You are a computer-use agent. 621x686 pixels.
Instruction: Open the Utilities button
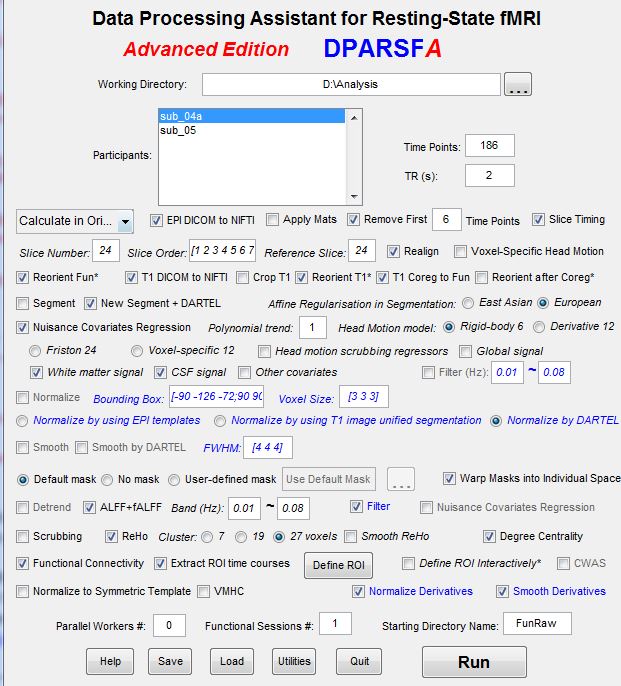pos(294,662)
